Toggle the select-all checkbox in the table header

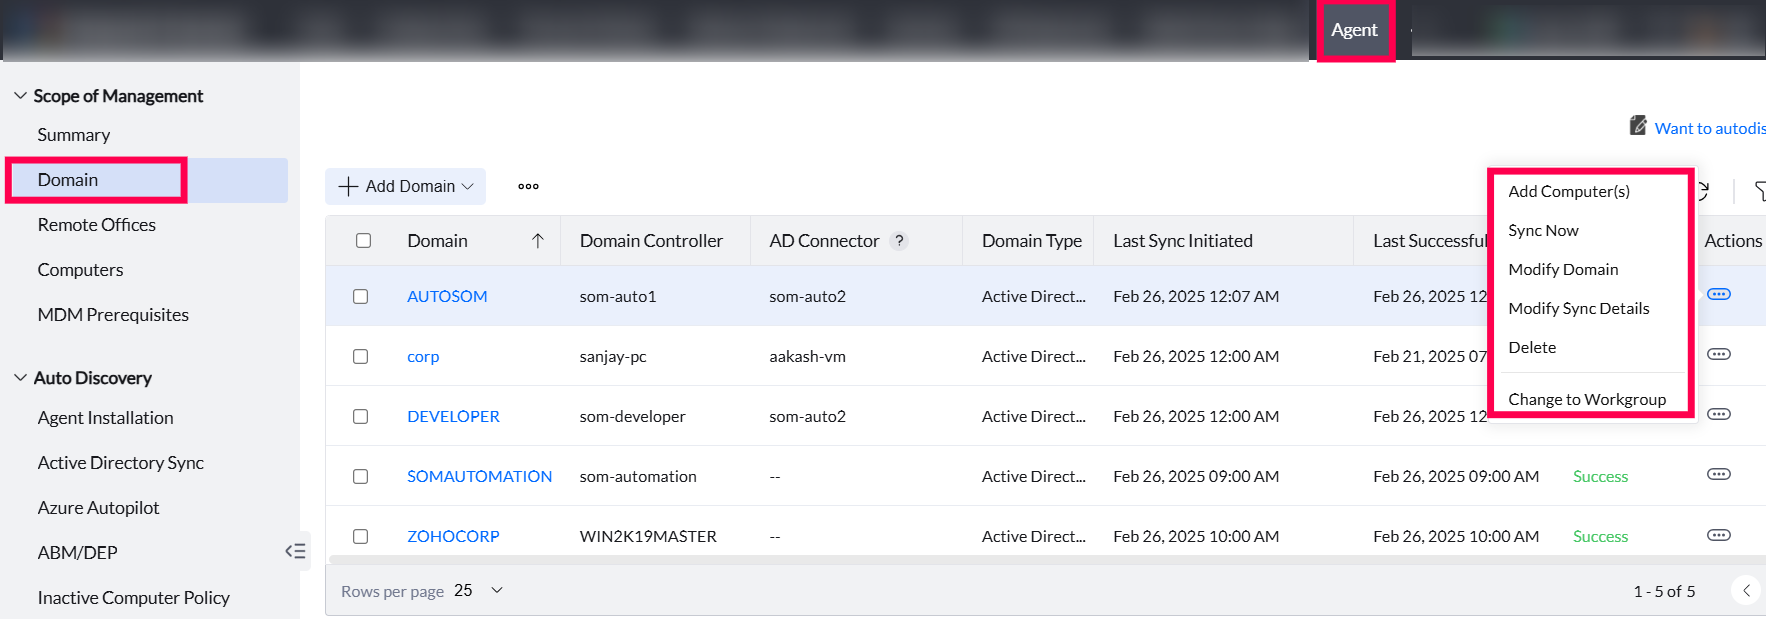click(x=363, y=241)
